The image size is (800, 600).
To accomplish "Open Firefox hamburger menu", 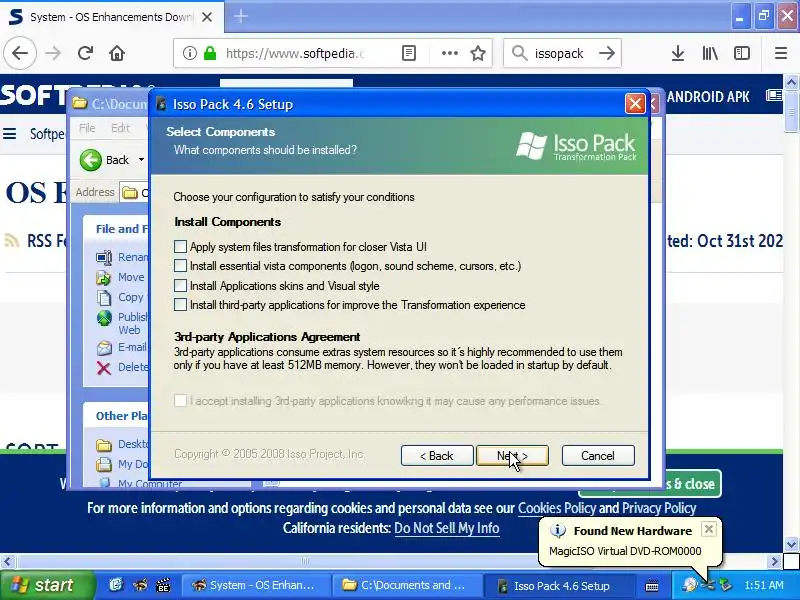I will coord(781,53).
